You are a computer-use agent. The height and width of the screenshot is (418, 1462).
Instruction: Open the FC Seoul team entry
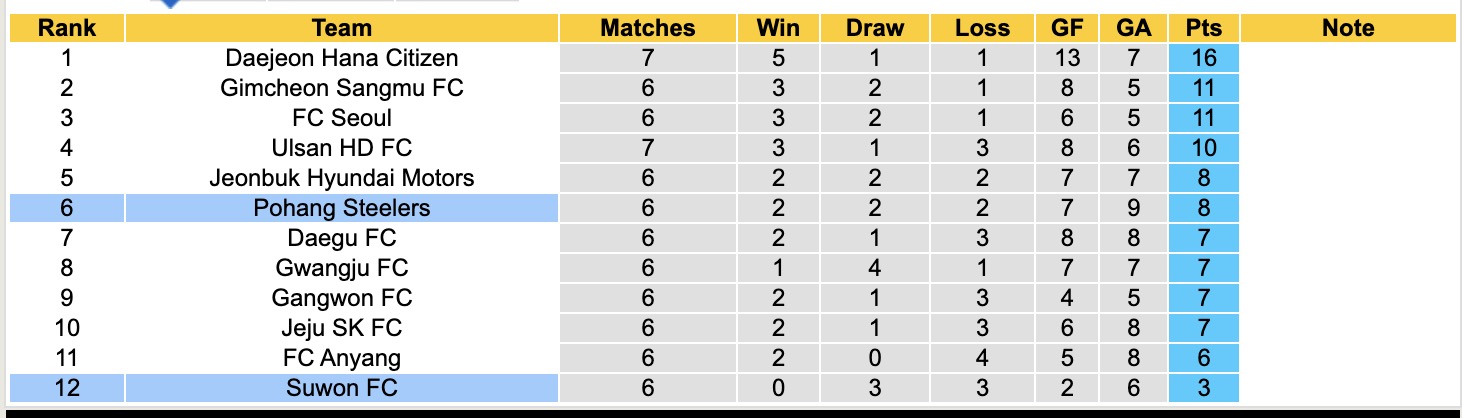pos(341,118)
